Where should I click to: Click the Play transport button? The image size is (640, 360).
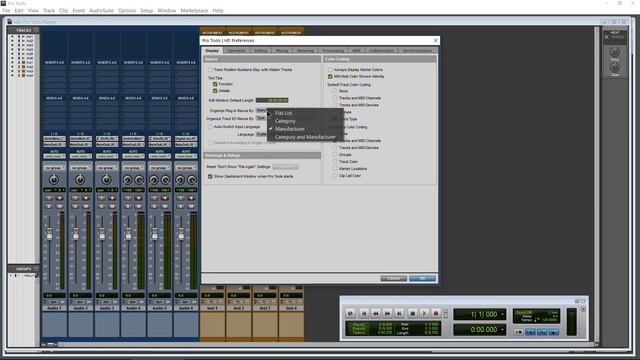424,313
